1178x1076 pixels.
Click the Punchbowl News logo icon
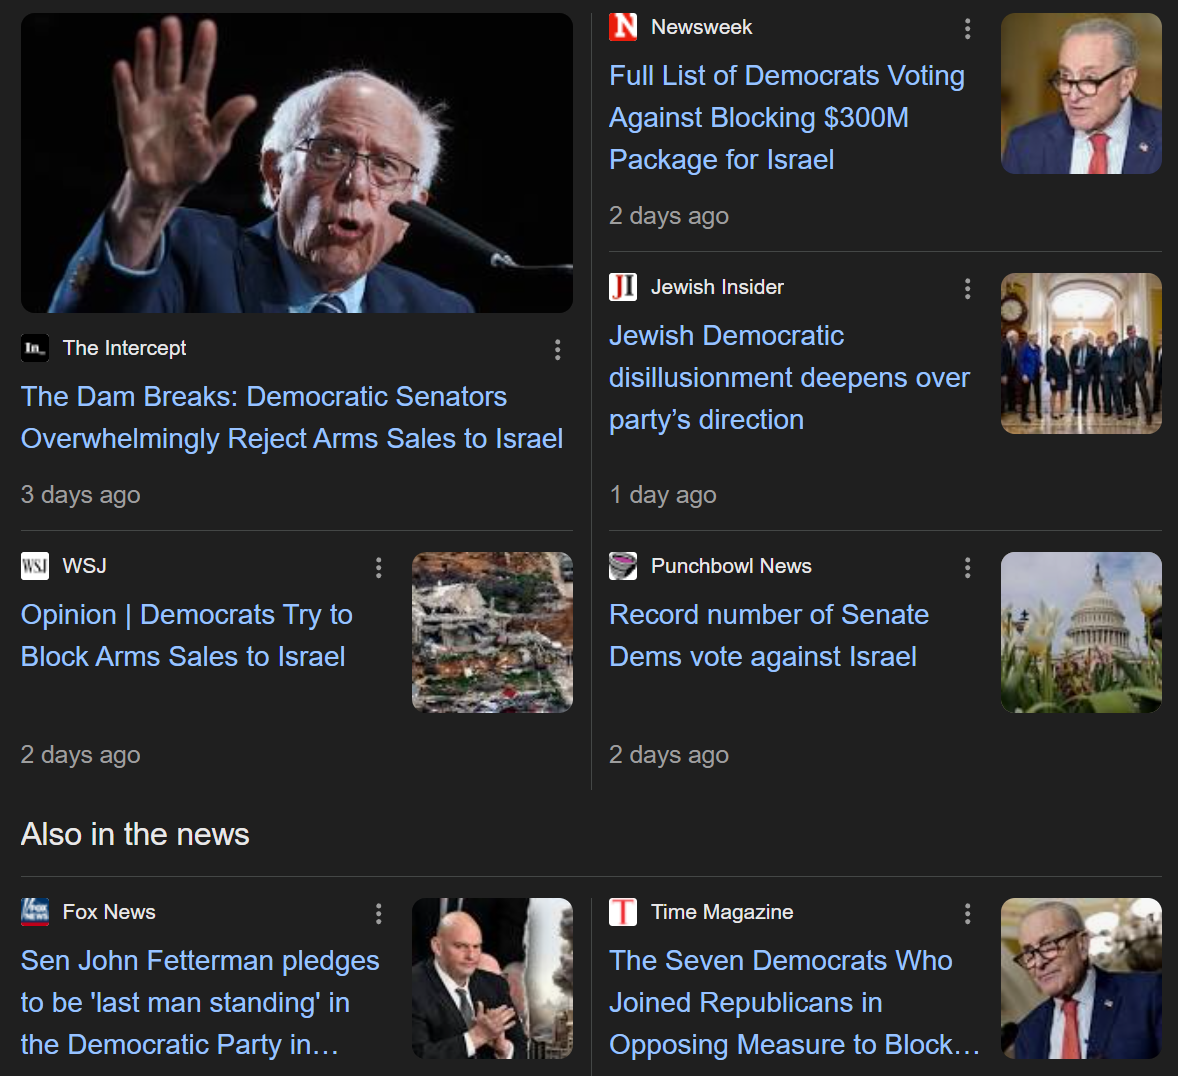[x=623, y=566]
